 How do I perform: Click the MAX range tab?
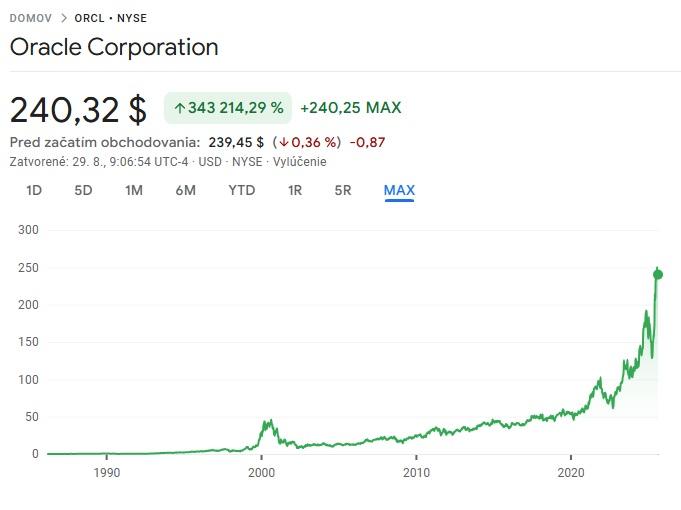399,190
